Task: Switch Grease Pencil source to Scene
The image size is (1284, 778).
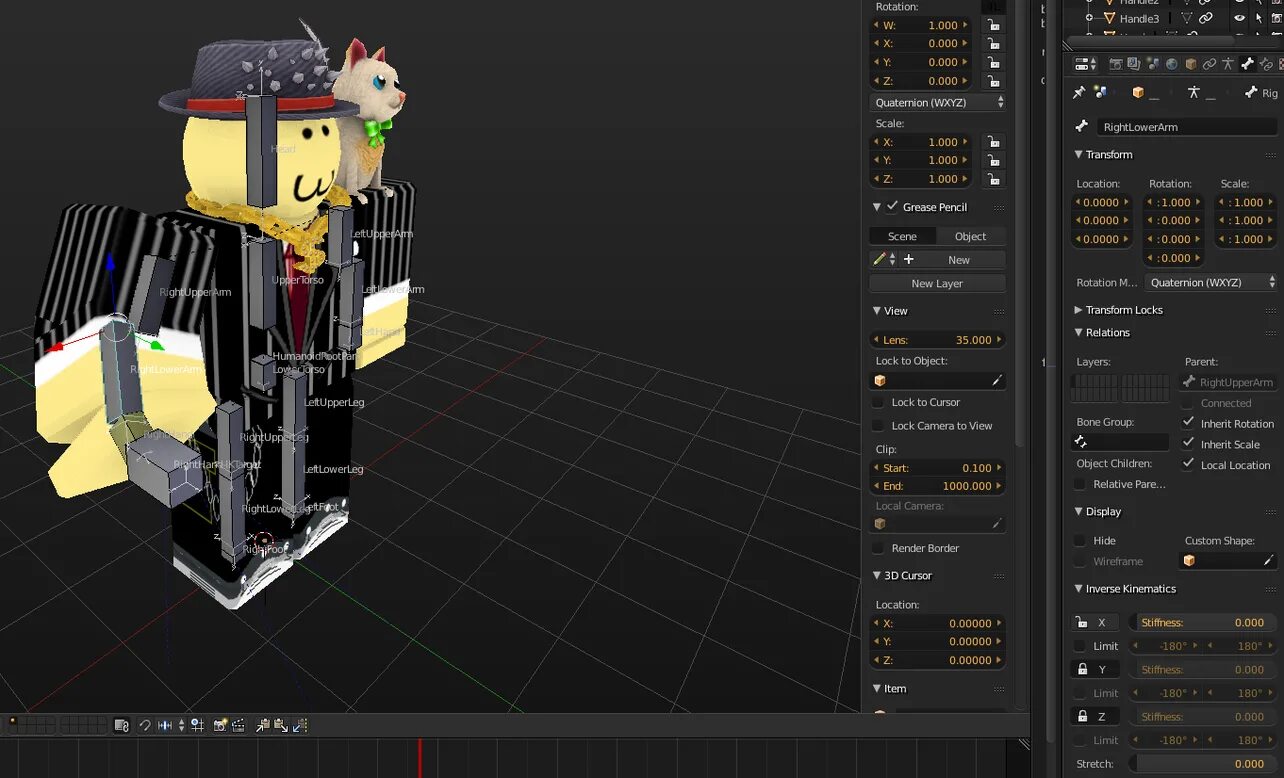Action: pos(902,236)
